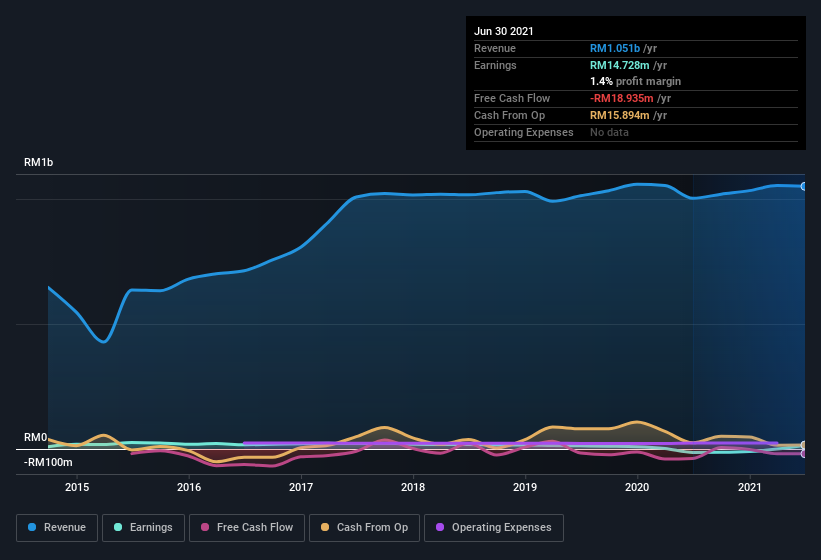The width and height of the screenshot is (821, 560).
Task: Click the 2019 x-axis label
Action: [x=525, y=487]
